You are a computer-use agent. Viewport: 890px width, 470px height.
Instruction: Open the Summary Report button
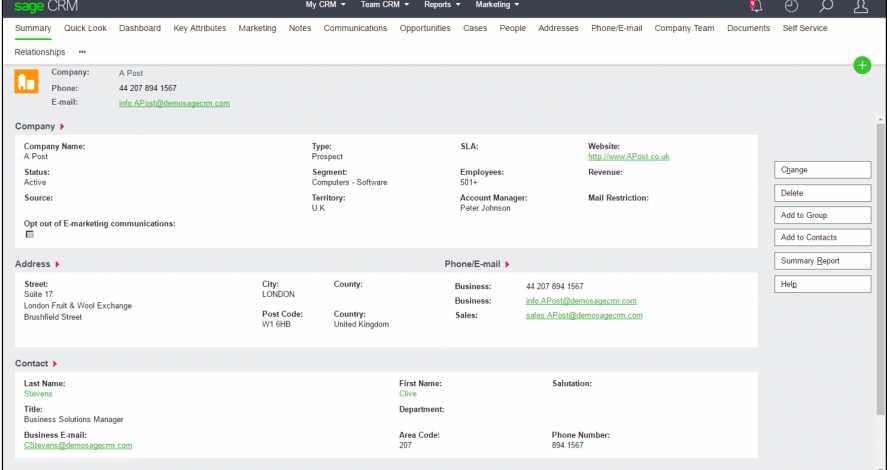pyautogui.click(x=822, y=261)
